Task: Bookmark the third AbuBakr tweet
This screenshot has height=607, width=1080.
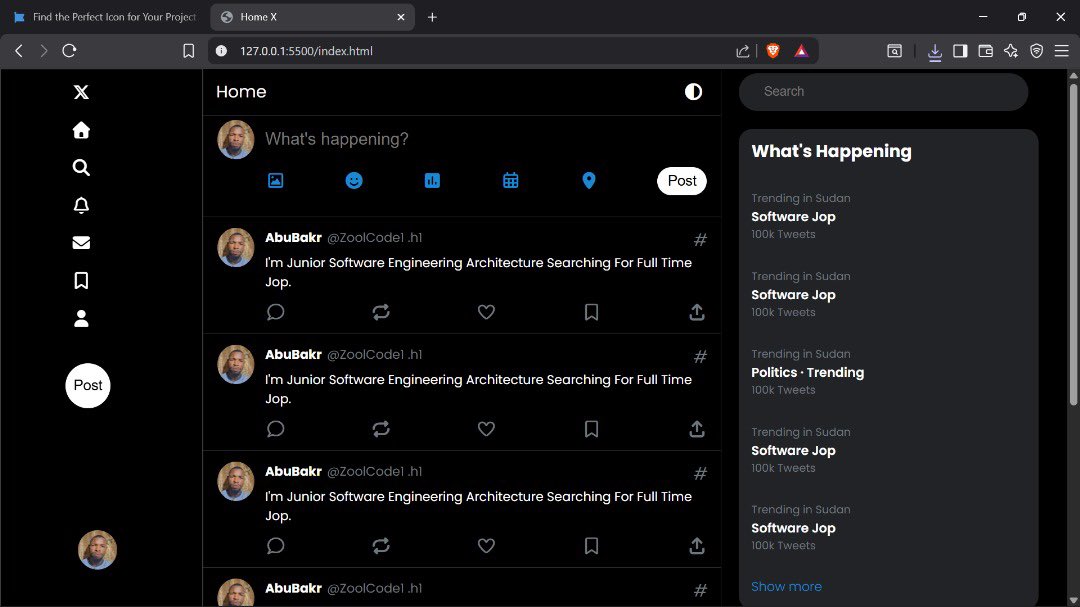Action: [x=592, y=546]
